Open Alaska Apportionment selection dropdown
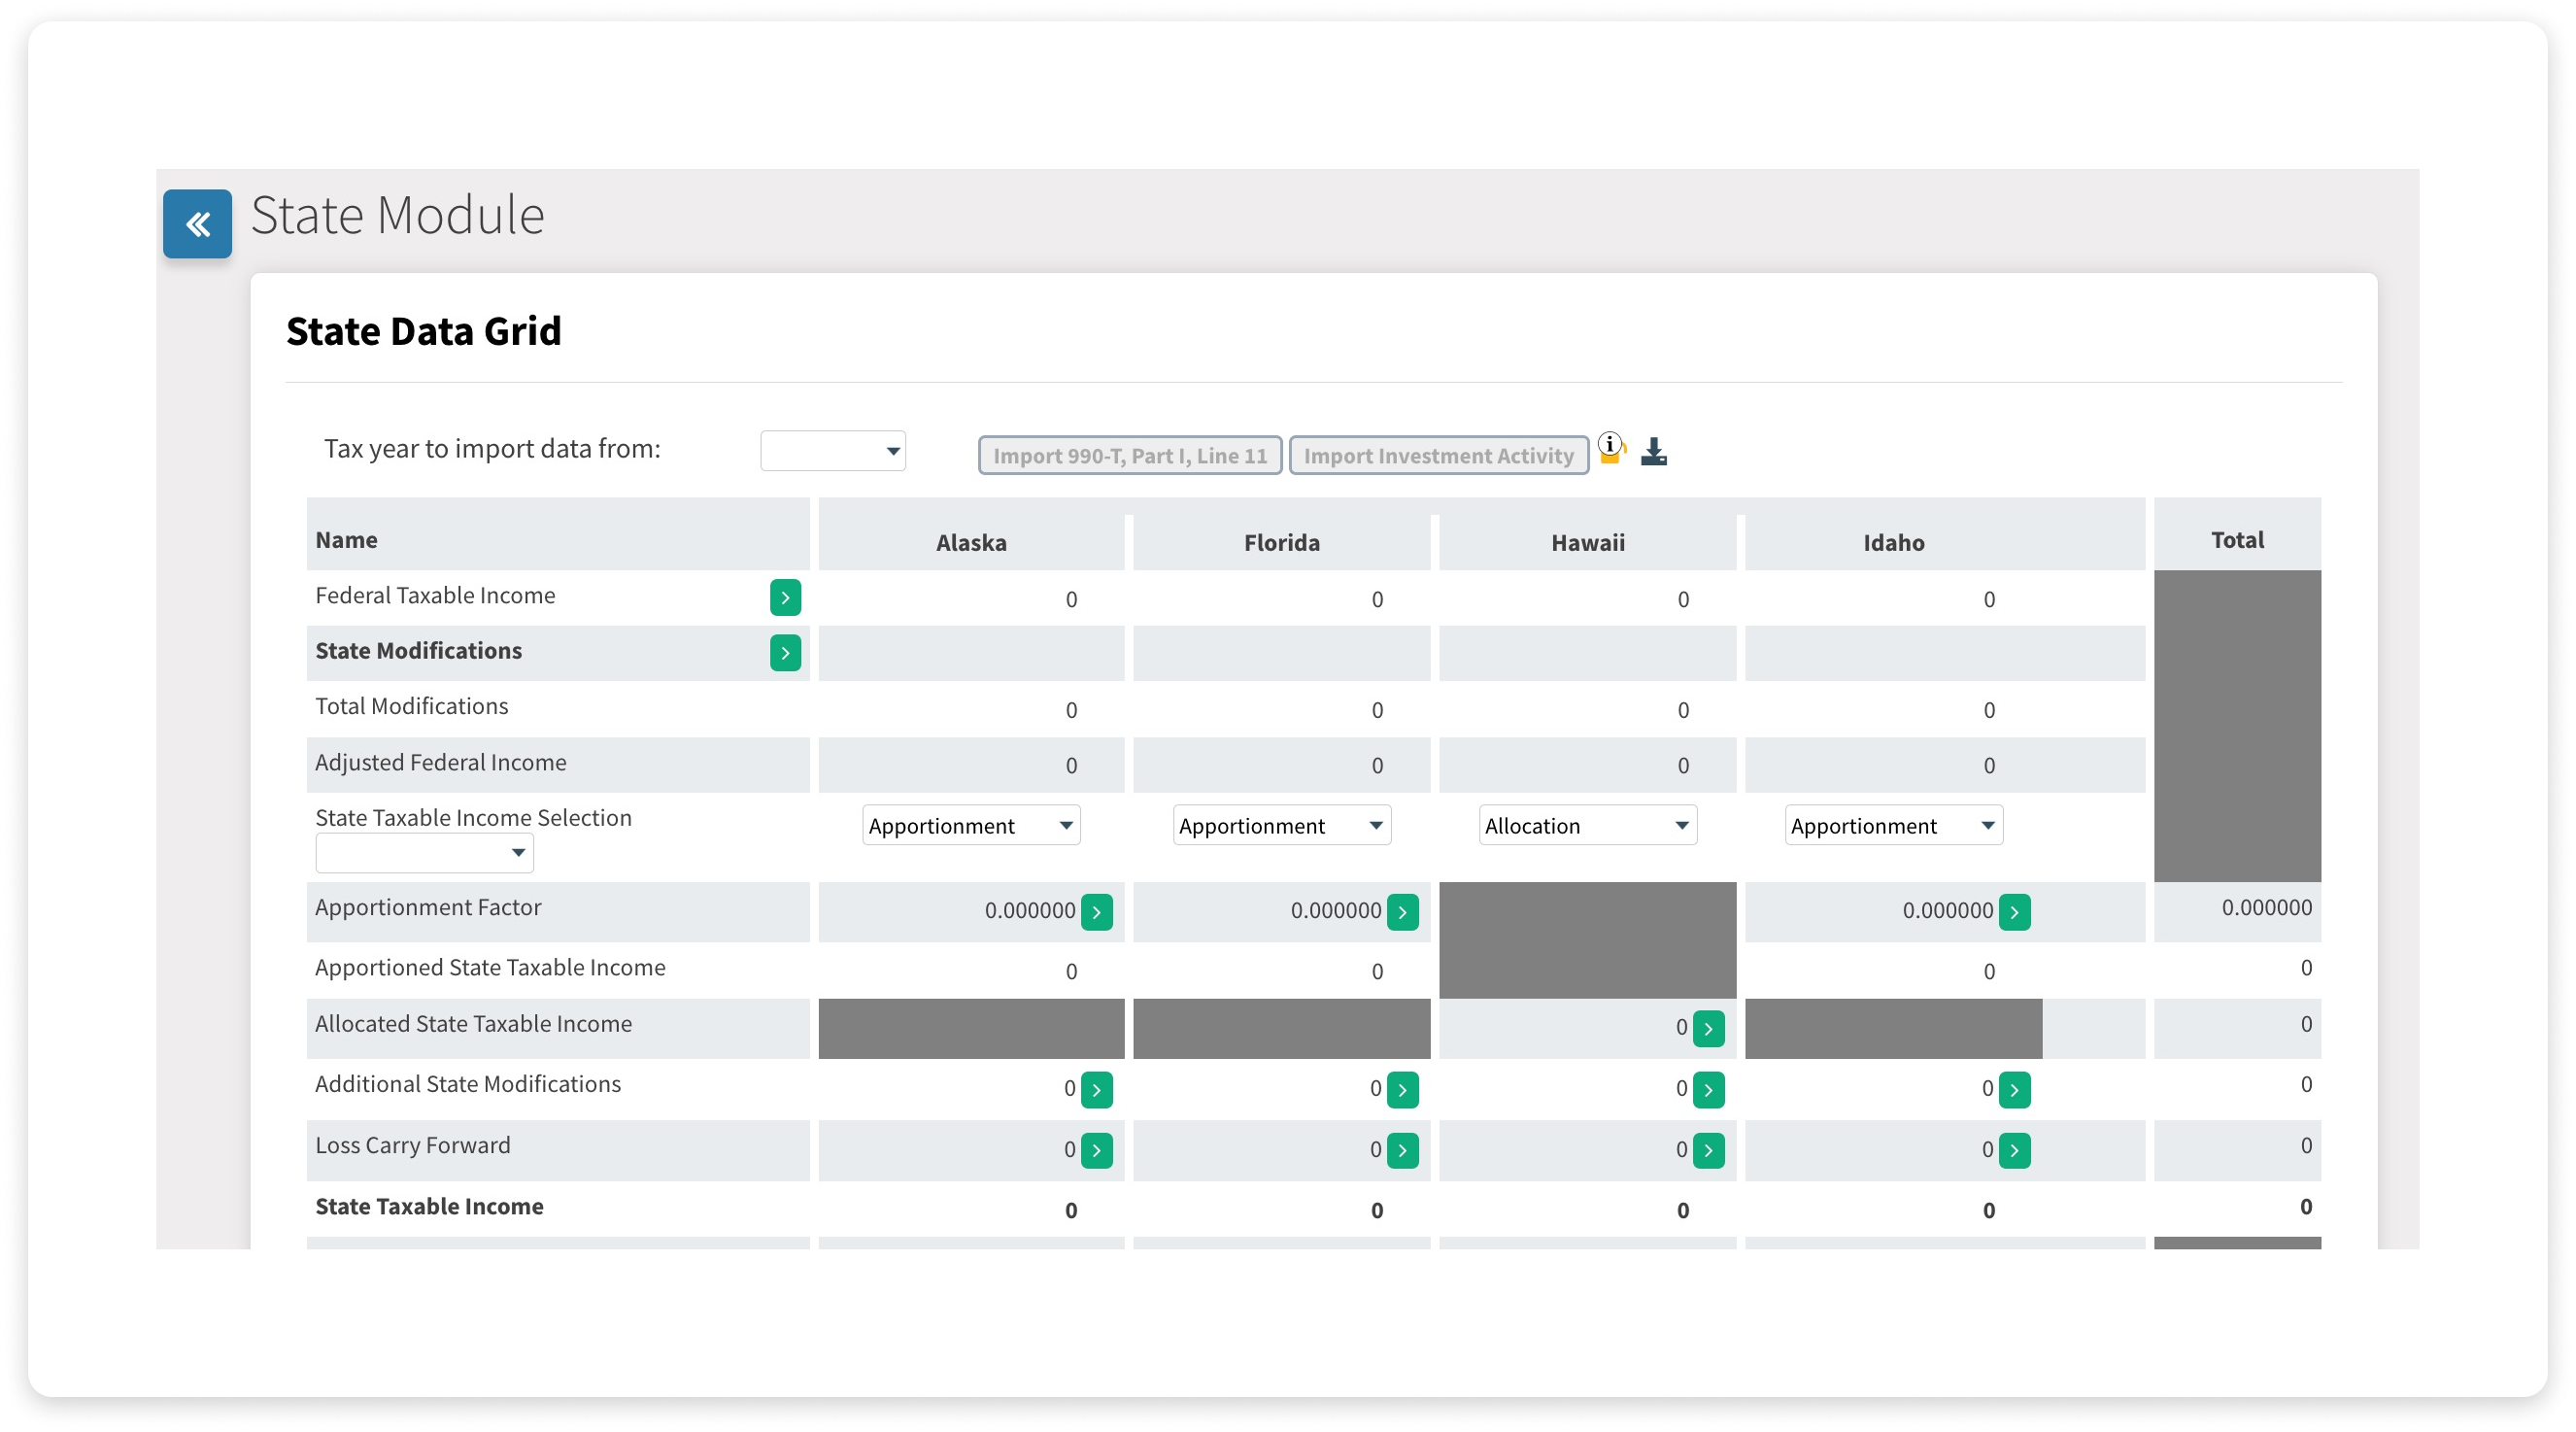 coord(971,826)
